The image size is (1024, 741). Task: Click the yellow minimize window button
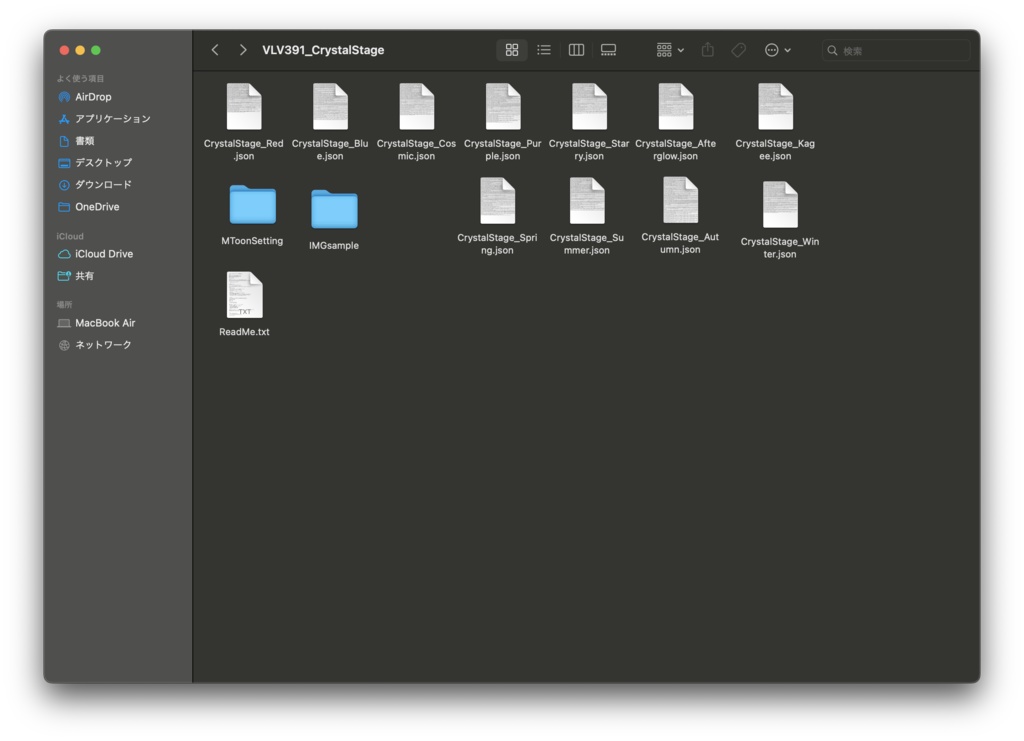(x=80, y=50)
